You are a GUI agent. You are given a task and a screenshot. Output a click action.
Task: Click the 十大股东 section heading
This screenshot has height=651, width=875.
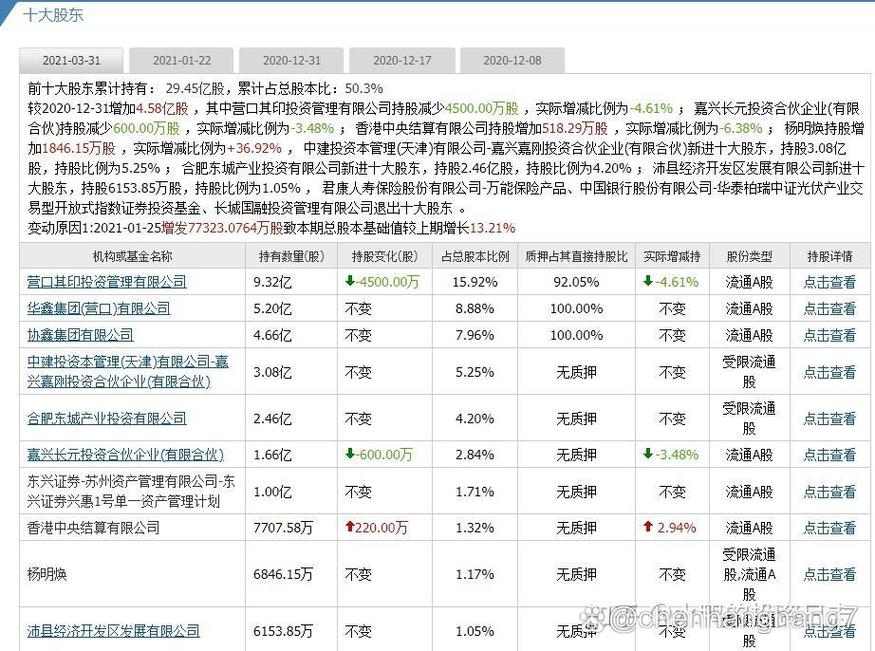tap(53, 15)
